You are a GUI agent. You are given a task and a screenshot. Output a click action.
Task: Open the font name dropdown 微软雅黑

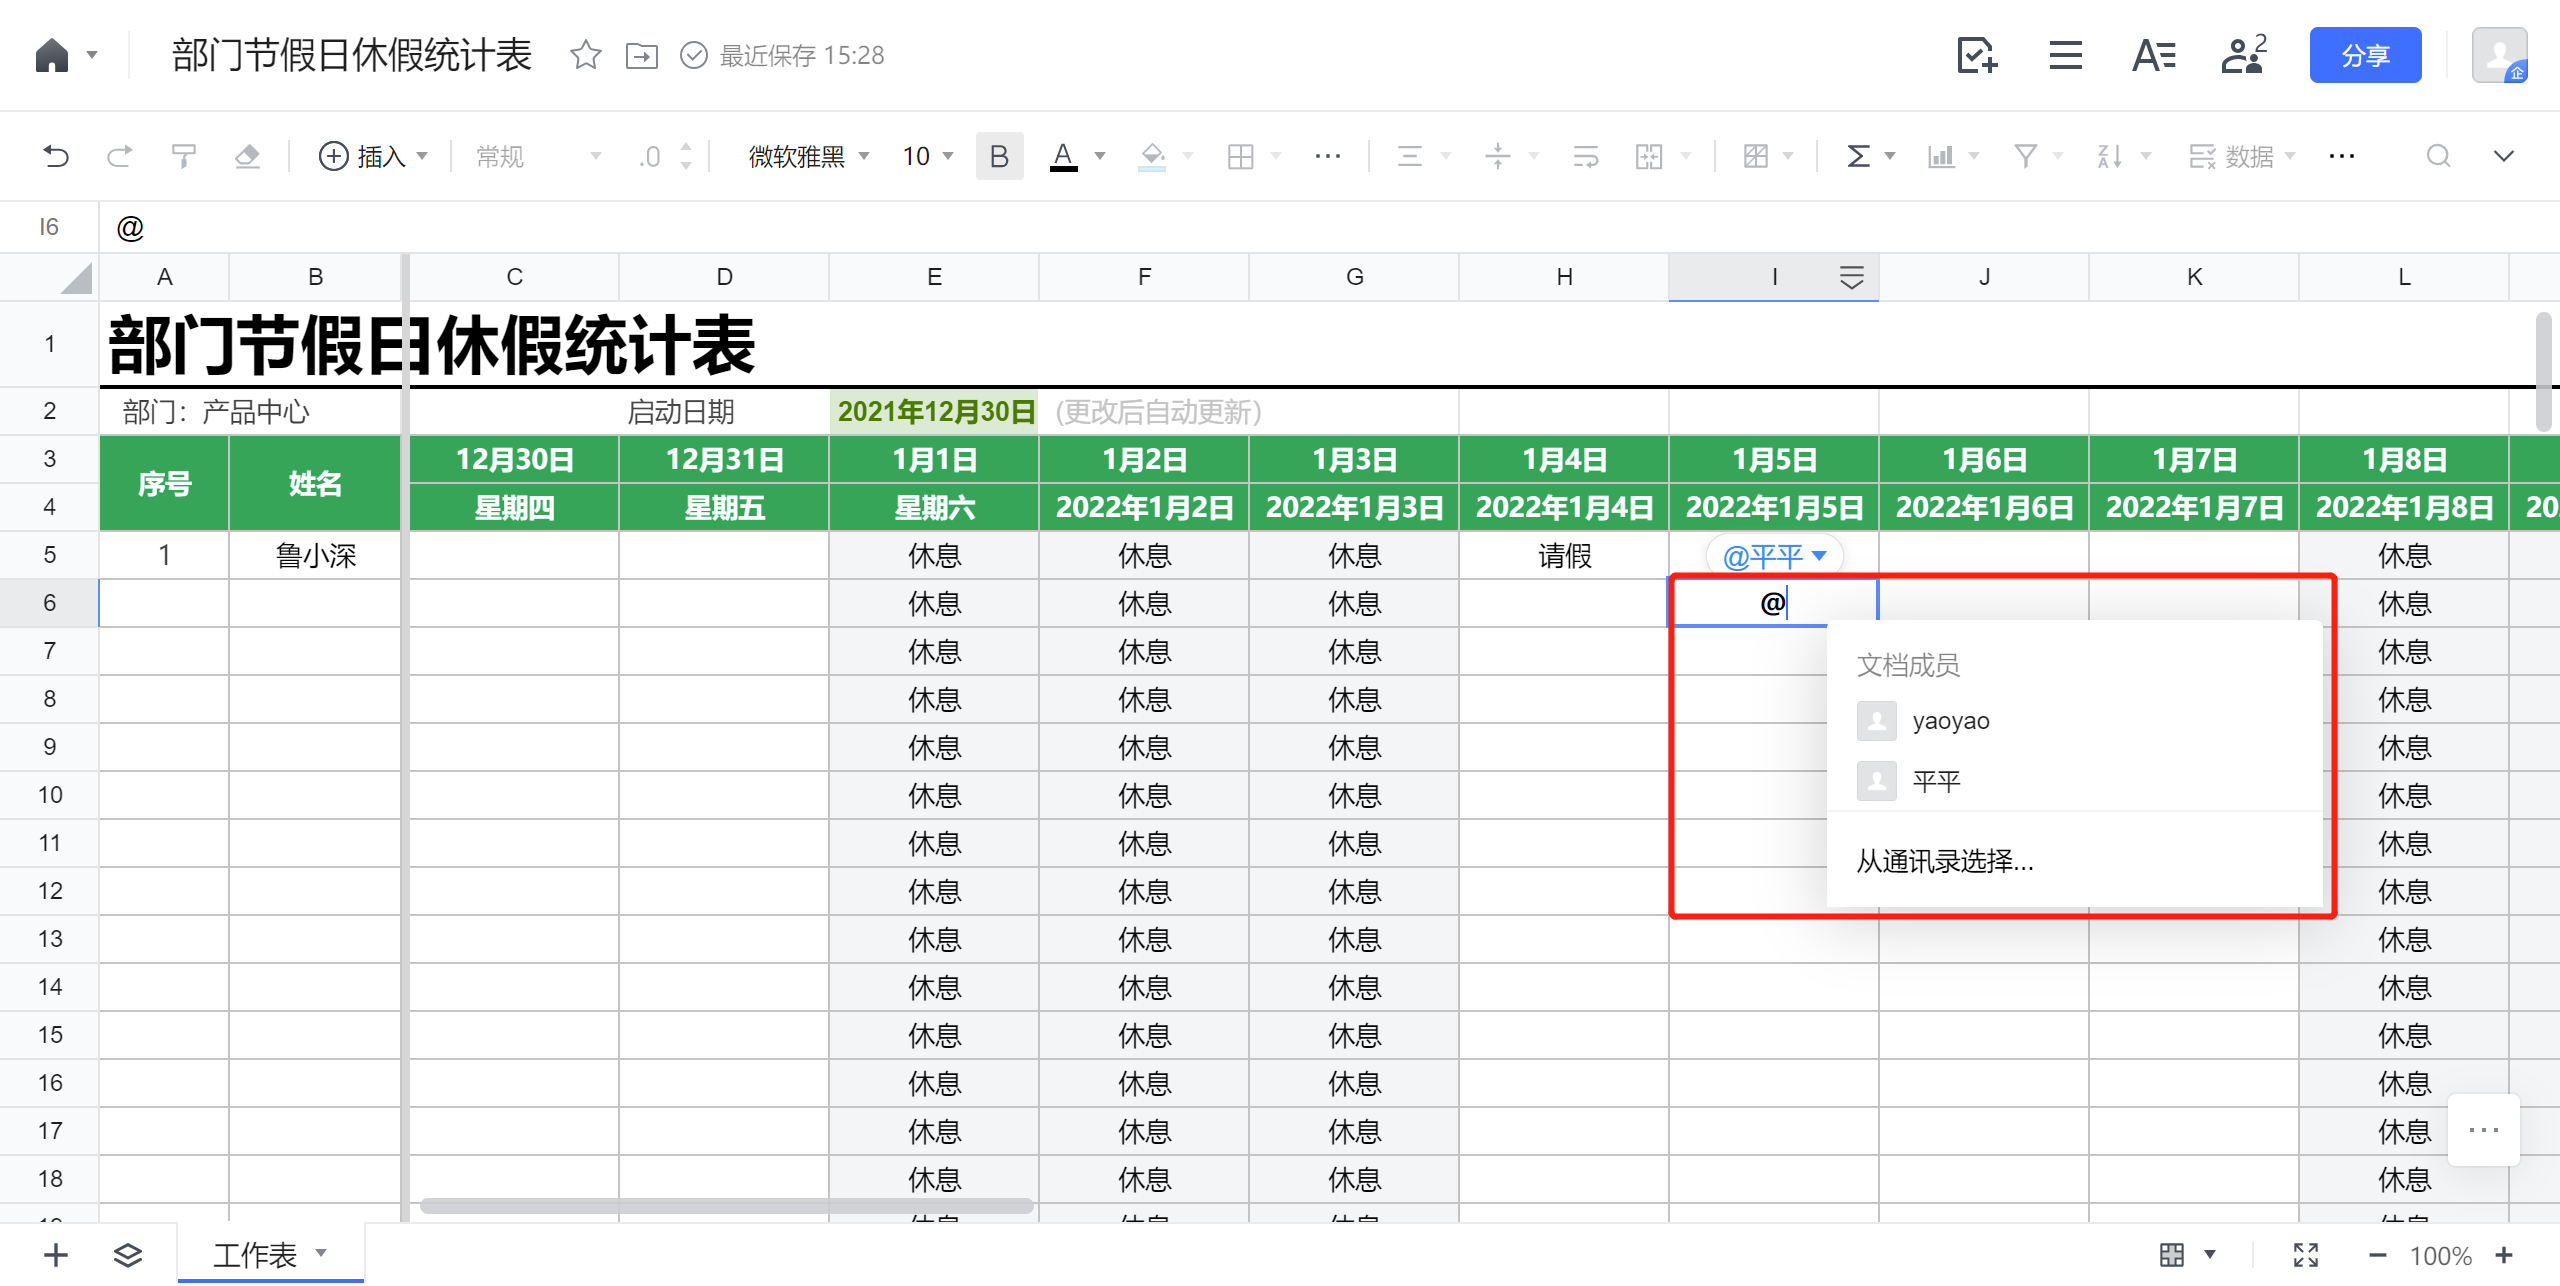808,156
